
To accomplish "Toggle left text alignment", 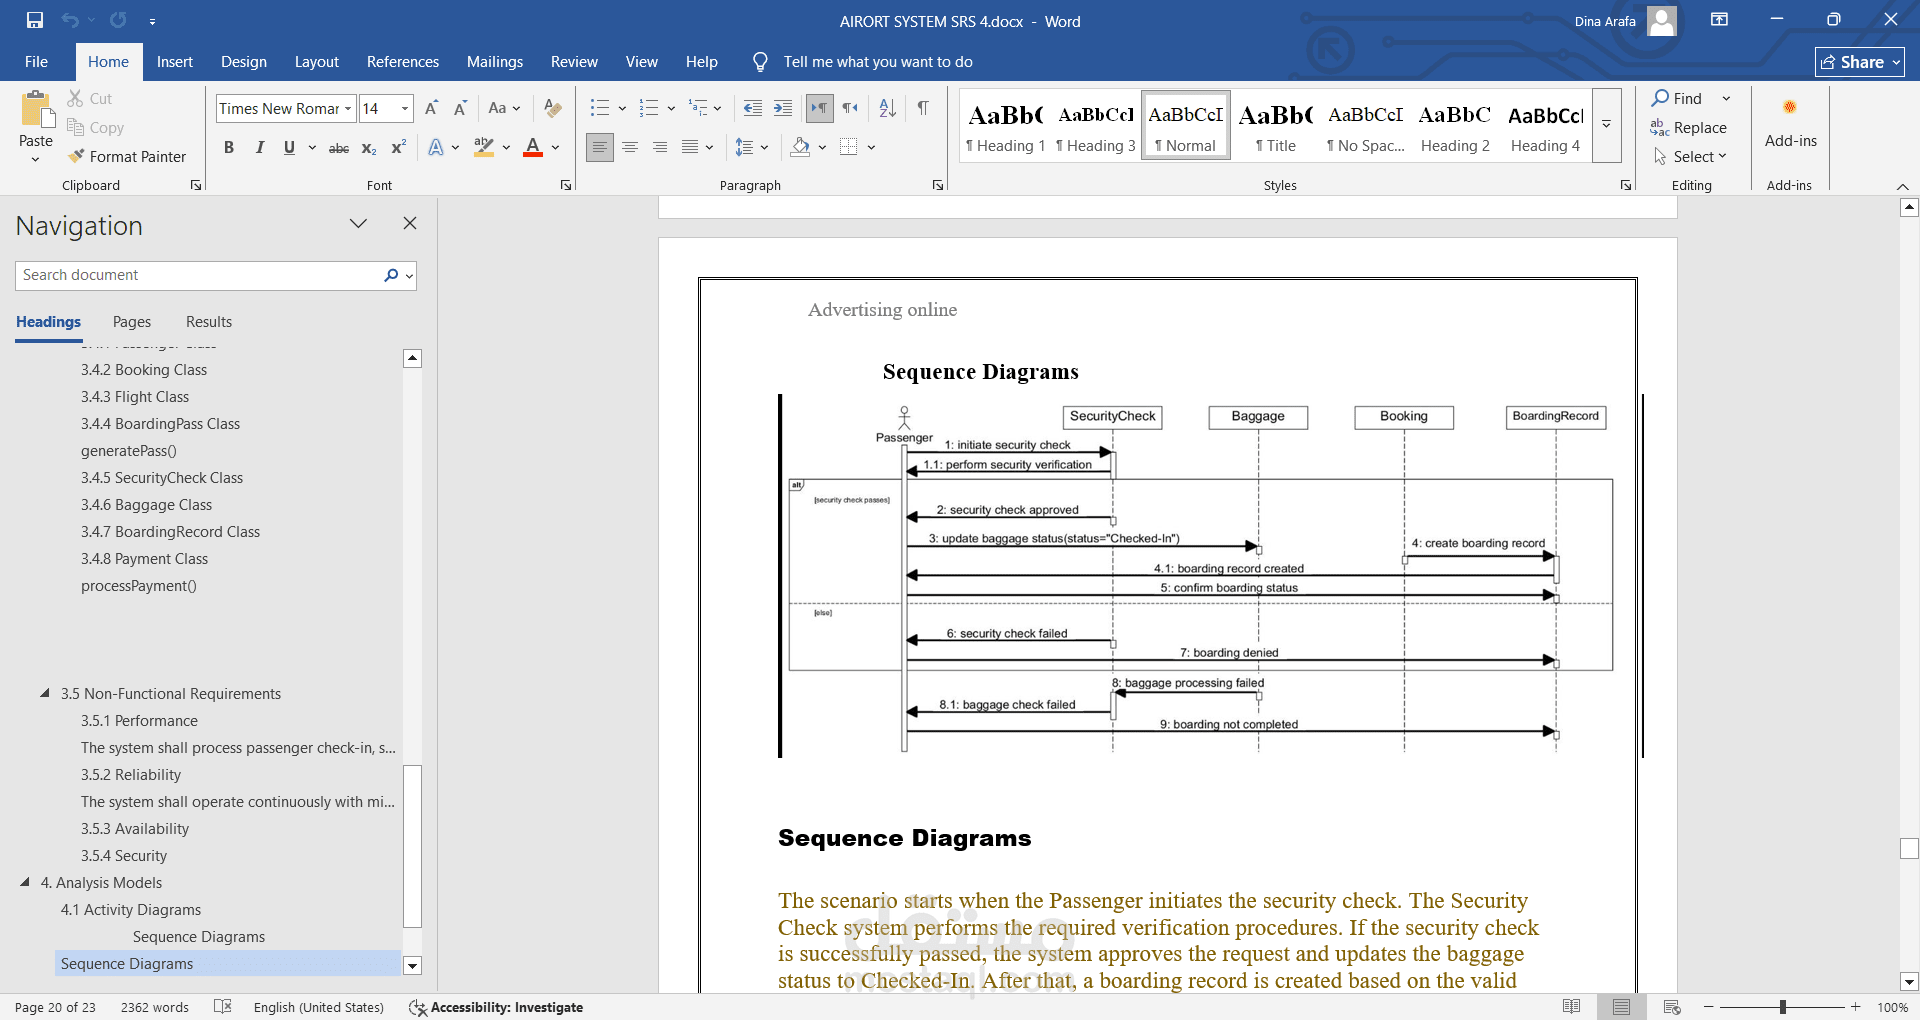I will tap(600, 147).
